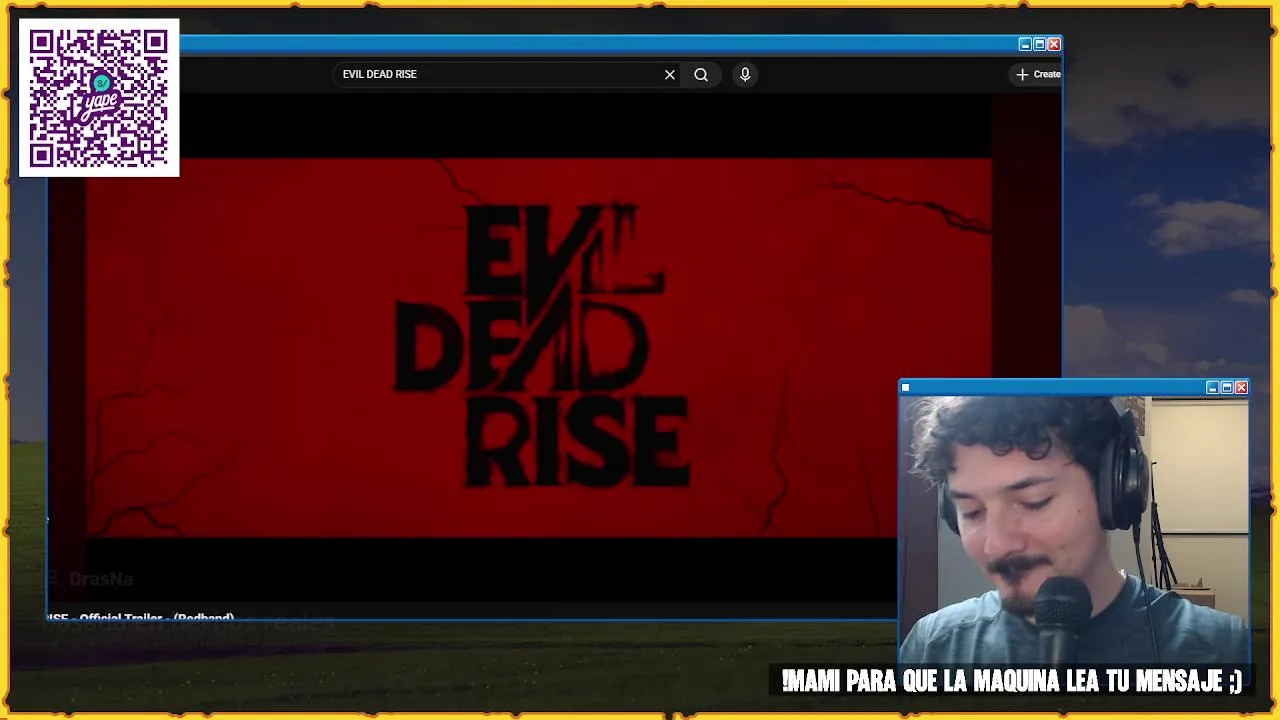
Task: Maximize the webcam window
Action: click(x=1226, y=387)
